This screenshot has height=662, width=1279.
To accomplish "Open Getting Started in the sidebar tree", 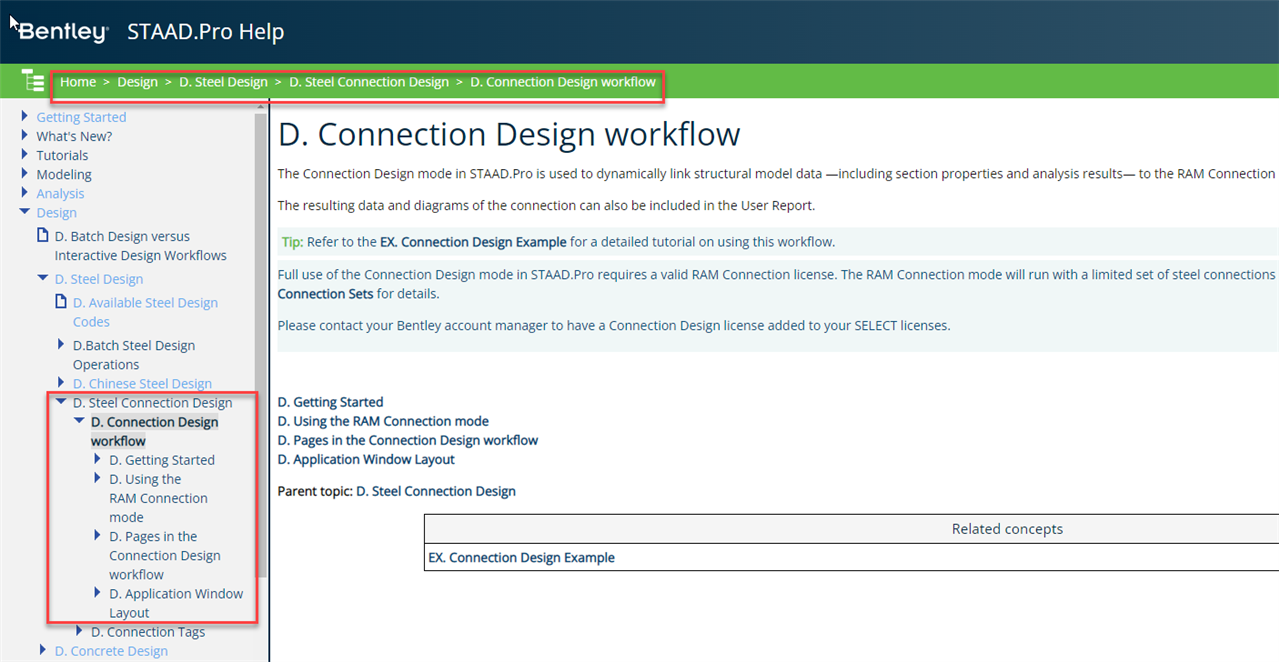I will 81,117.
